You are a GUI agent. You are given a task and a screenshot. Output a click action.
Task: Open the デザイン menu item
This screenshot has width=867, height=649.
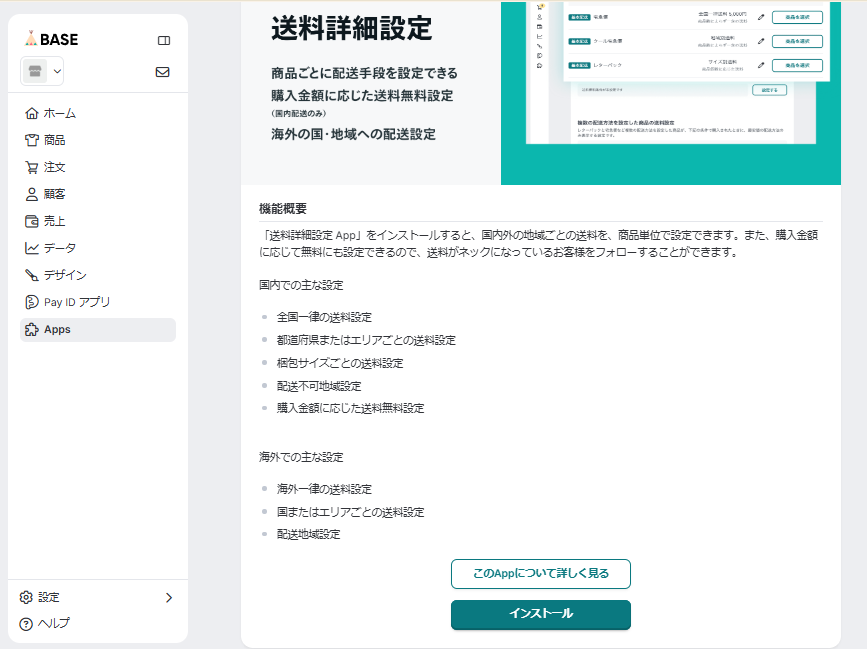point(64,275)
